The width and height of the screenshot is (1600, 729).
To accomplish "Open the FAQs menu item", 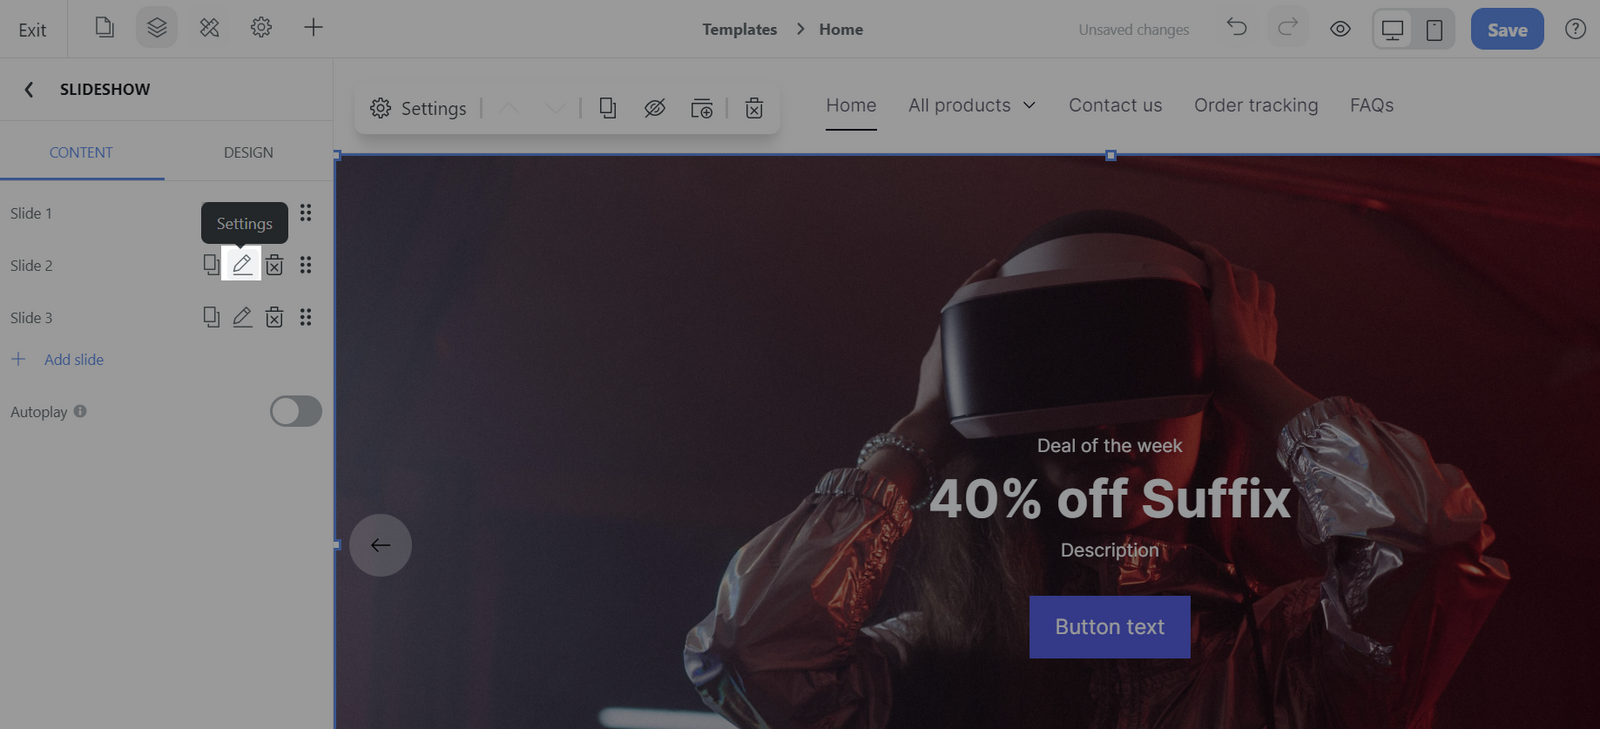I will pos(1371,105).
